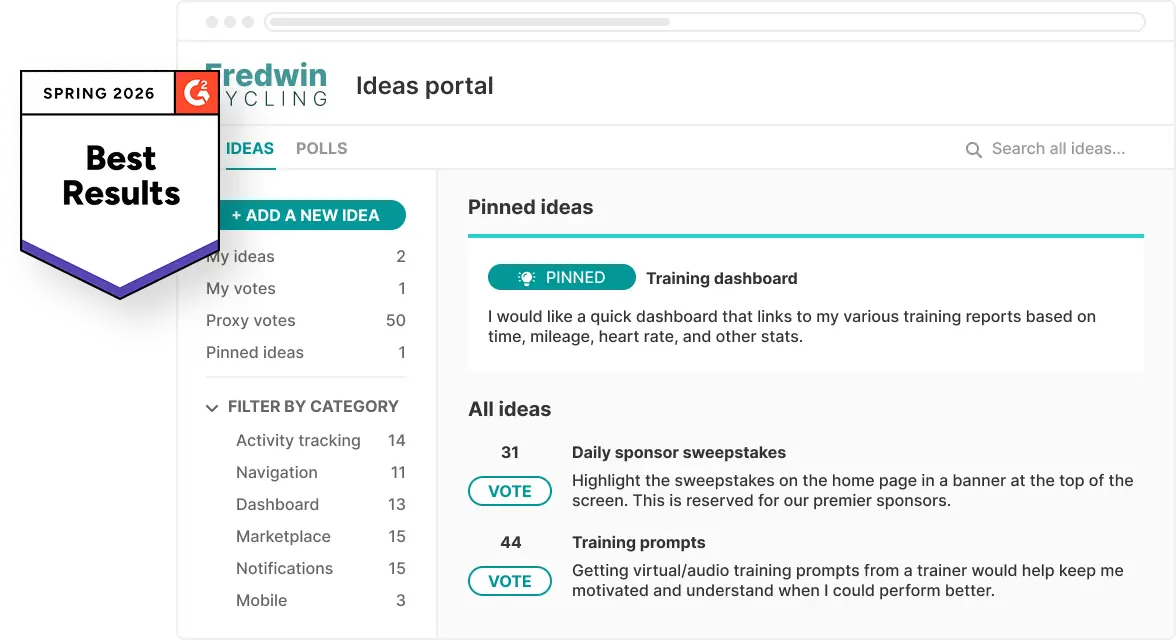The width and height of the screenshot is (1176, 640).
Task: Collapse the Filter by Category section
Action: pyautogui.click(x=212, y=408)
